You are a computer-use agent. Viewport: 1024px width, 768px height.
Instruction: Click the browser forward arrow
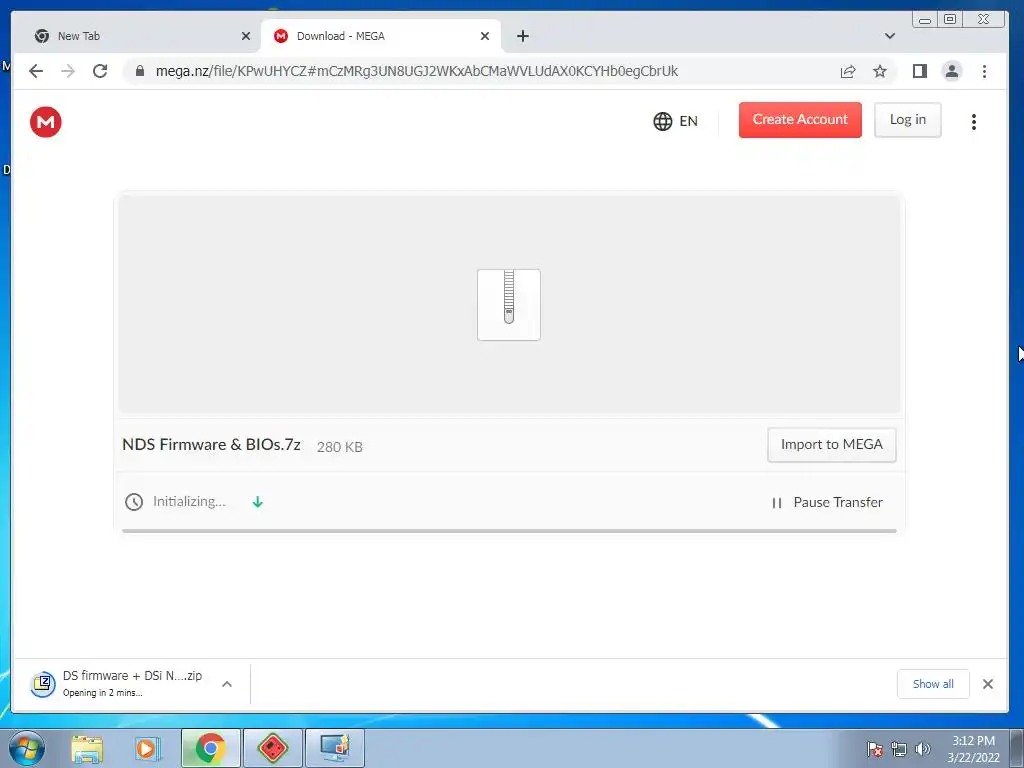point(68,71)
